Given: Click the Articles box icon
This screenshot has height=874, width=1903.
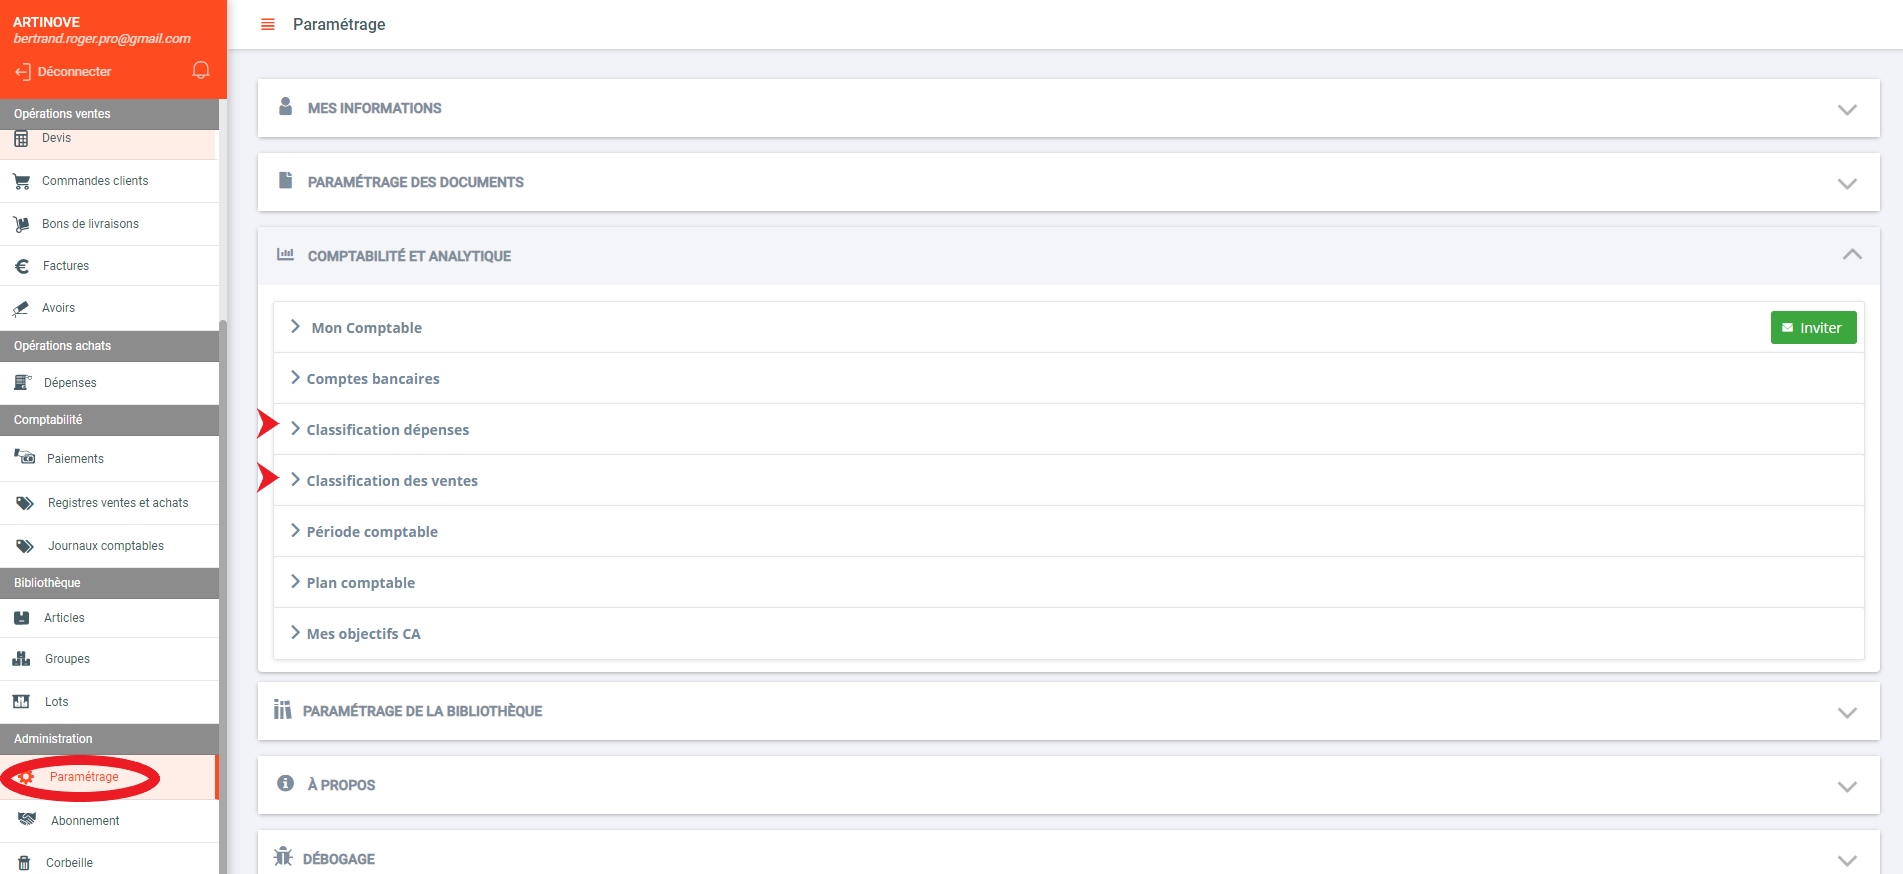Looking at the screenshot, I should coord(22,618).
